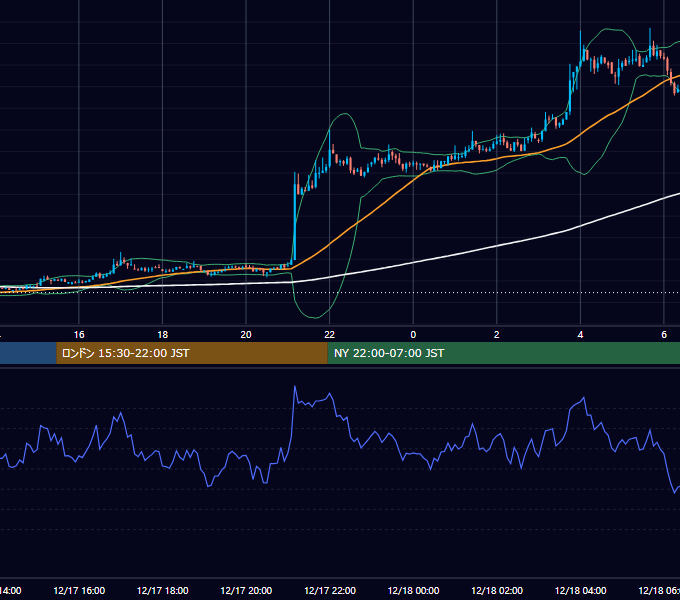Viewport: 680px width, 600px height.
Task: Click the 16 hour label on the price chart axis
Action: coord(79,335)
